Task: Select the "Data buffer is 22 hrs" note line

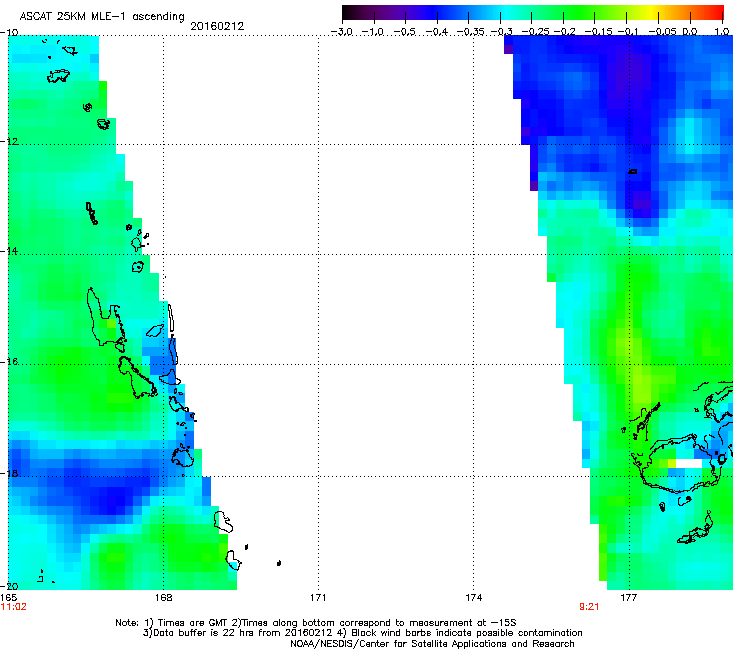Action: 362,633
